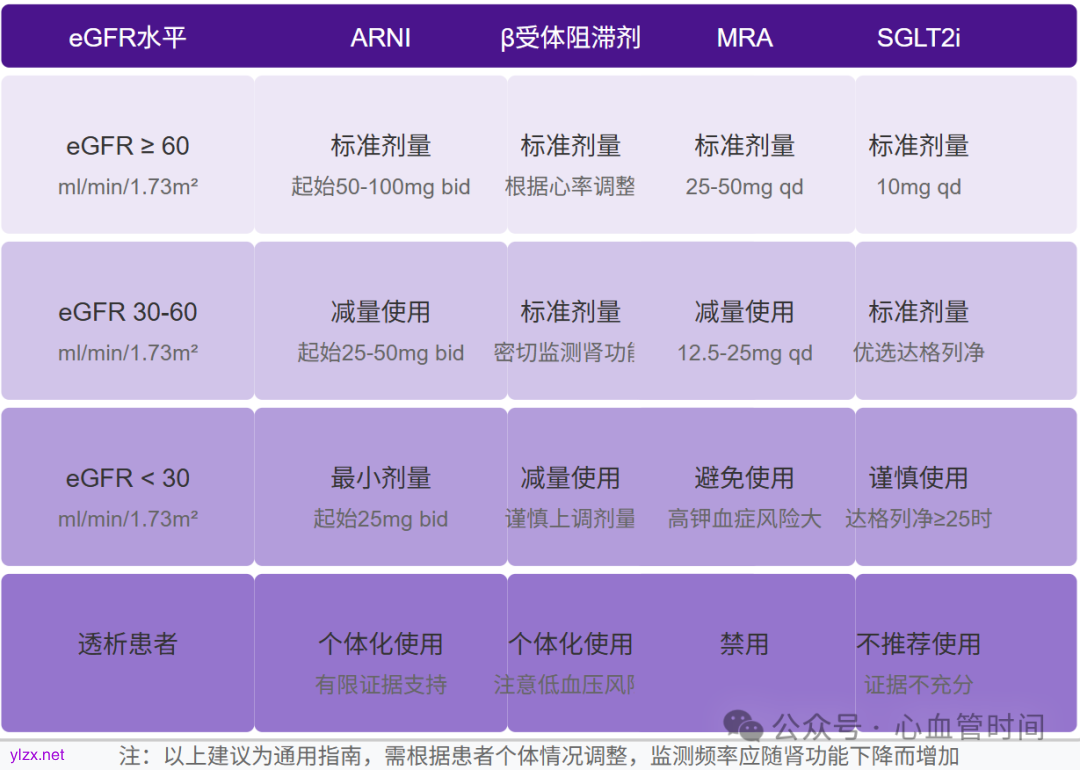The width and height of the screenshot is (1080, 770).
Task: Select the 最小剂量 cell for ARNI
Action: point(381,478)
